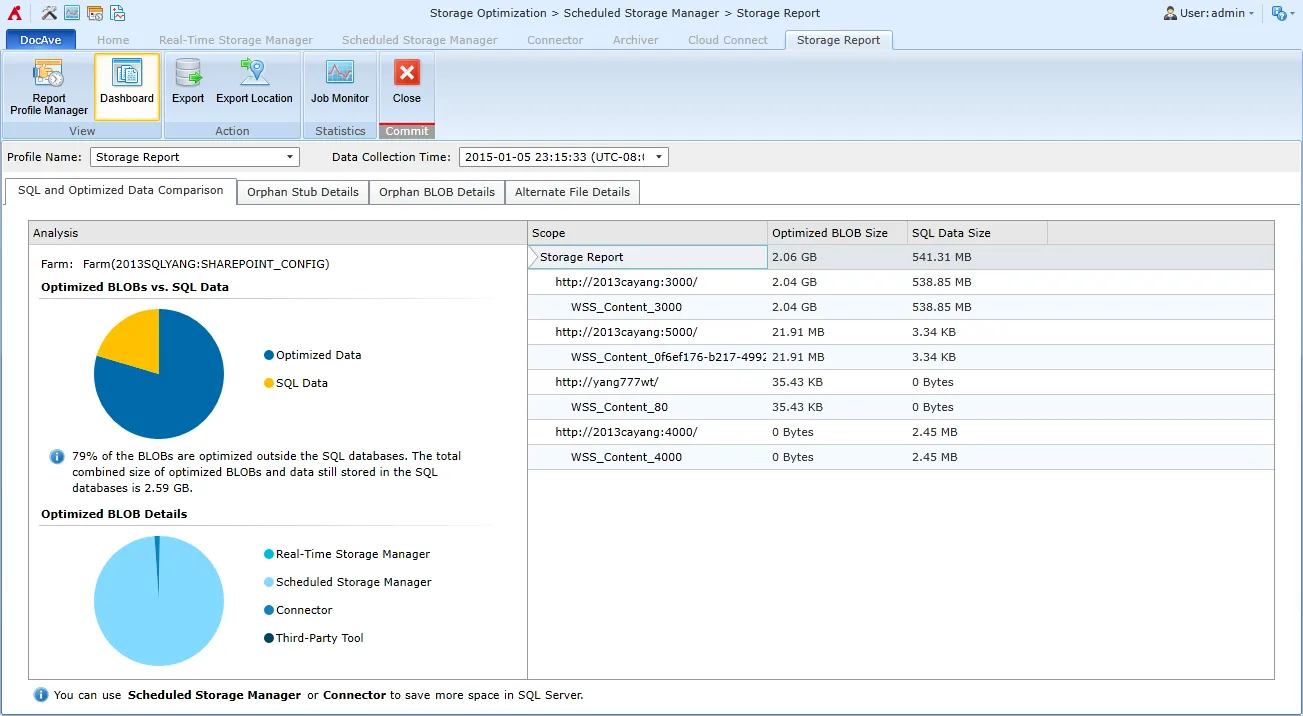Click the Scope column header

pos(647,233)
